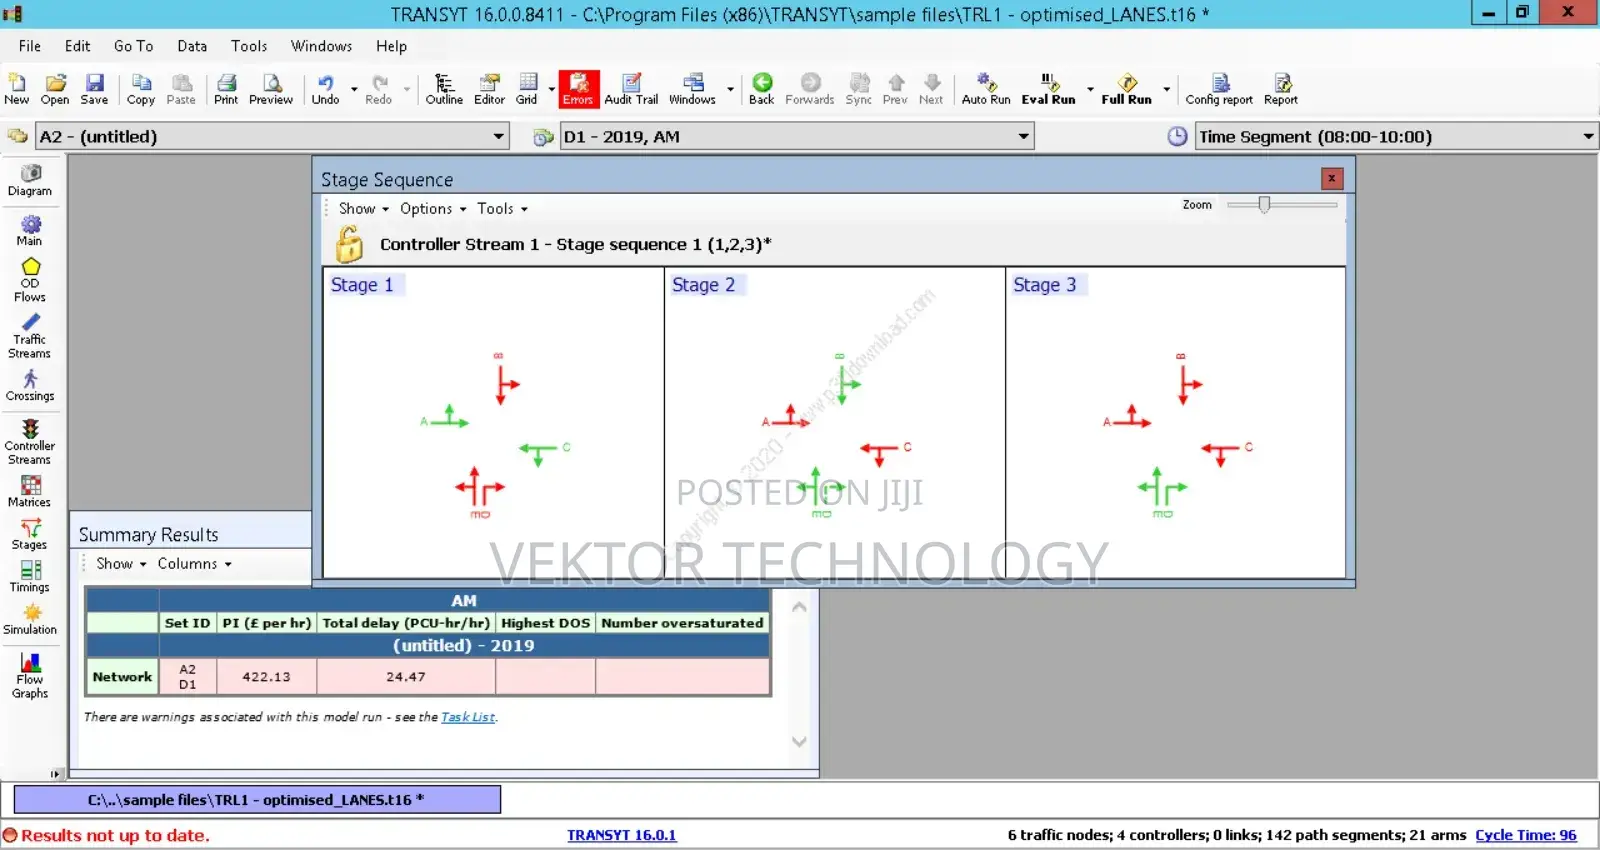Open the Tools menu in menu bar
Image resolution: width=1600 pixels, height=850 pixels.
tap(249, 46)
